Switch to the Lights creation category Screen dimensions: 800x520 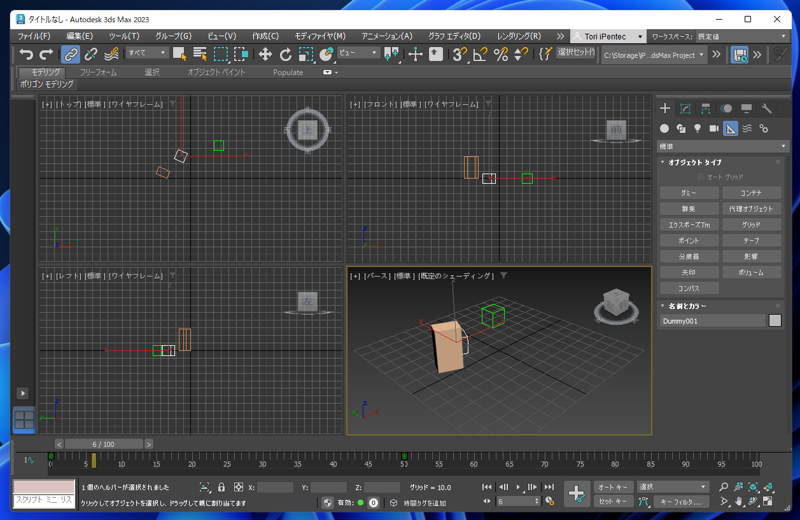point(697,129)
